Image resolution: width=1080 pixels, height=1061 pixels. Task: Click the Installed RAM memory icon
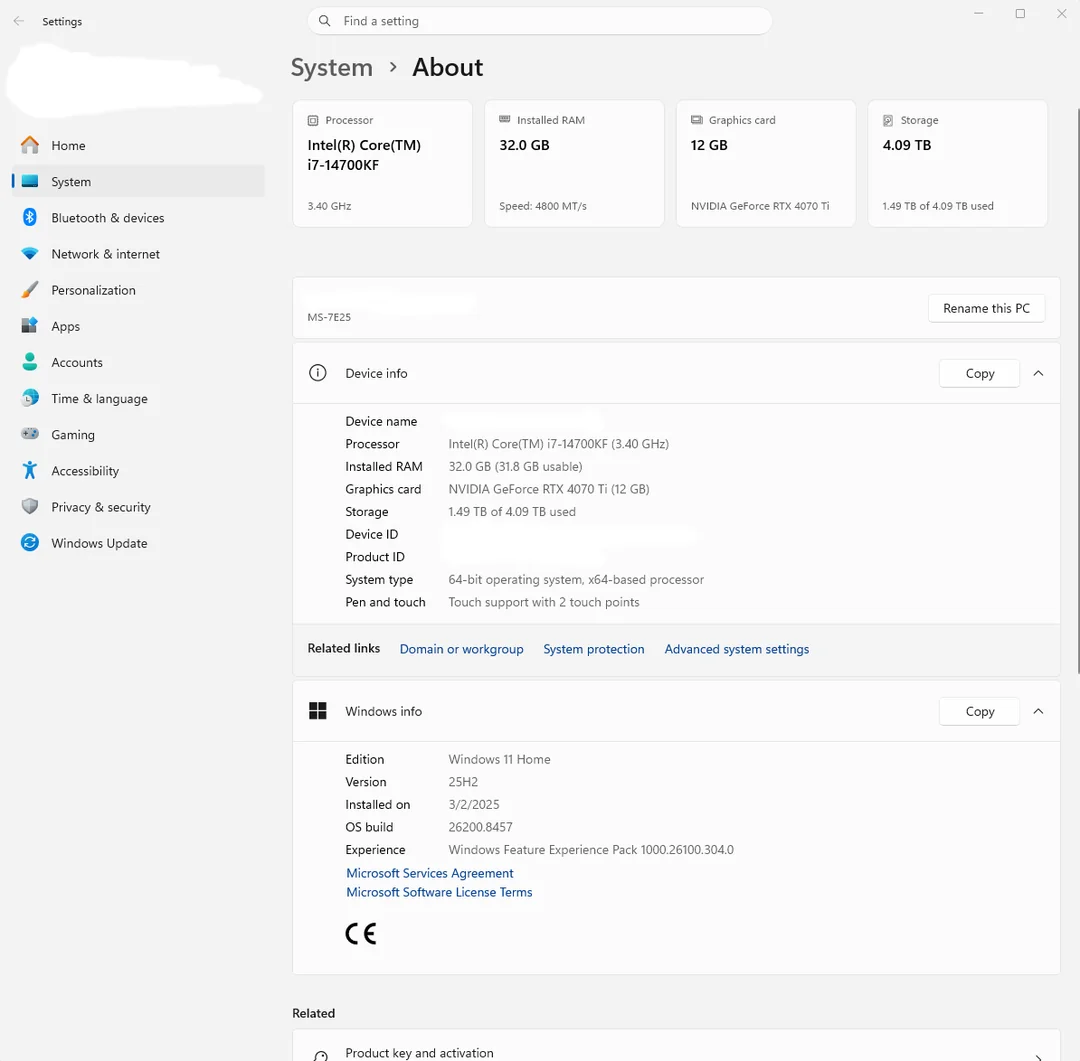click(x=505, y=120)
